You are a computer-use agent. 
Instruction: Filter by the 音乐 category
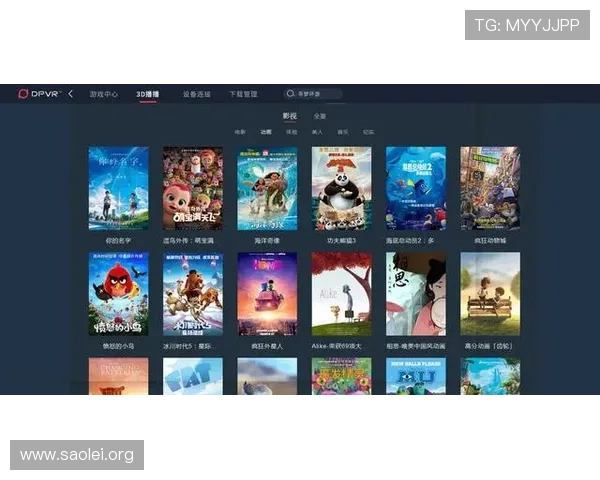tap(343, 132)
